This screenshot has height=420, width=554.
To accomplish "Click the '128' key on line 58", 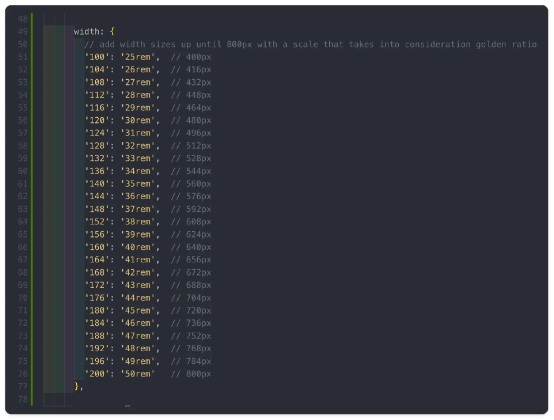I will coord(97,146).
